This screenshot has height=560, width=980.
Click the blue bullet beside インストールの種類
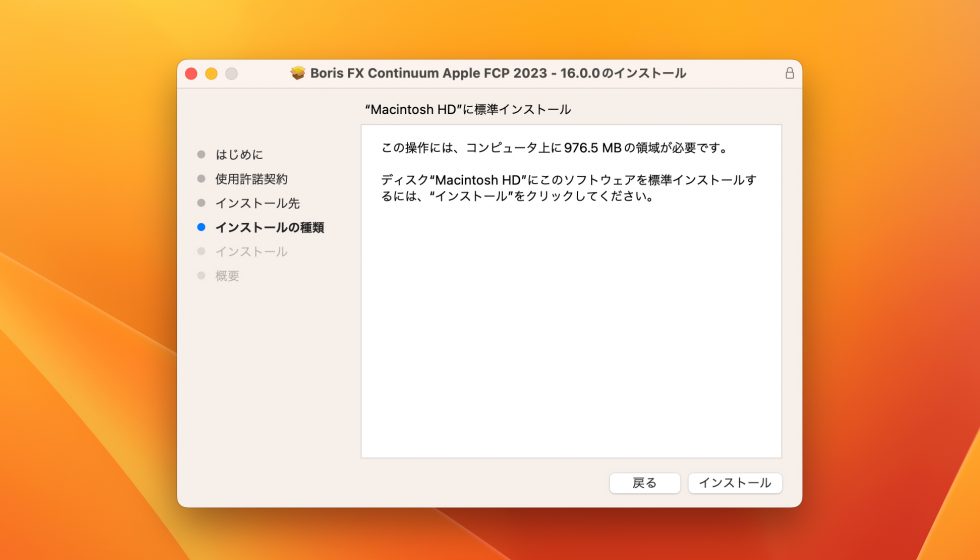(x=201, y=228)
